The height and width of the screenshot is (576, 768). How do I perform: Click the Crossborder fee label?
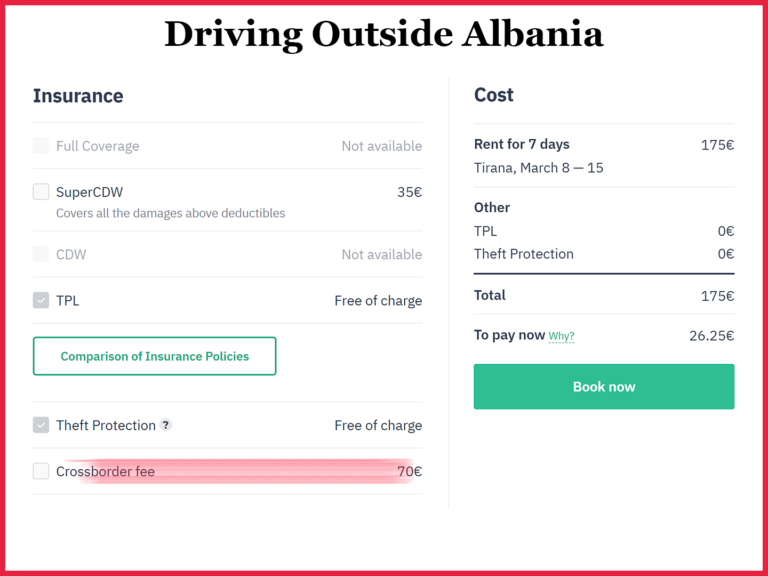point(105,471)
